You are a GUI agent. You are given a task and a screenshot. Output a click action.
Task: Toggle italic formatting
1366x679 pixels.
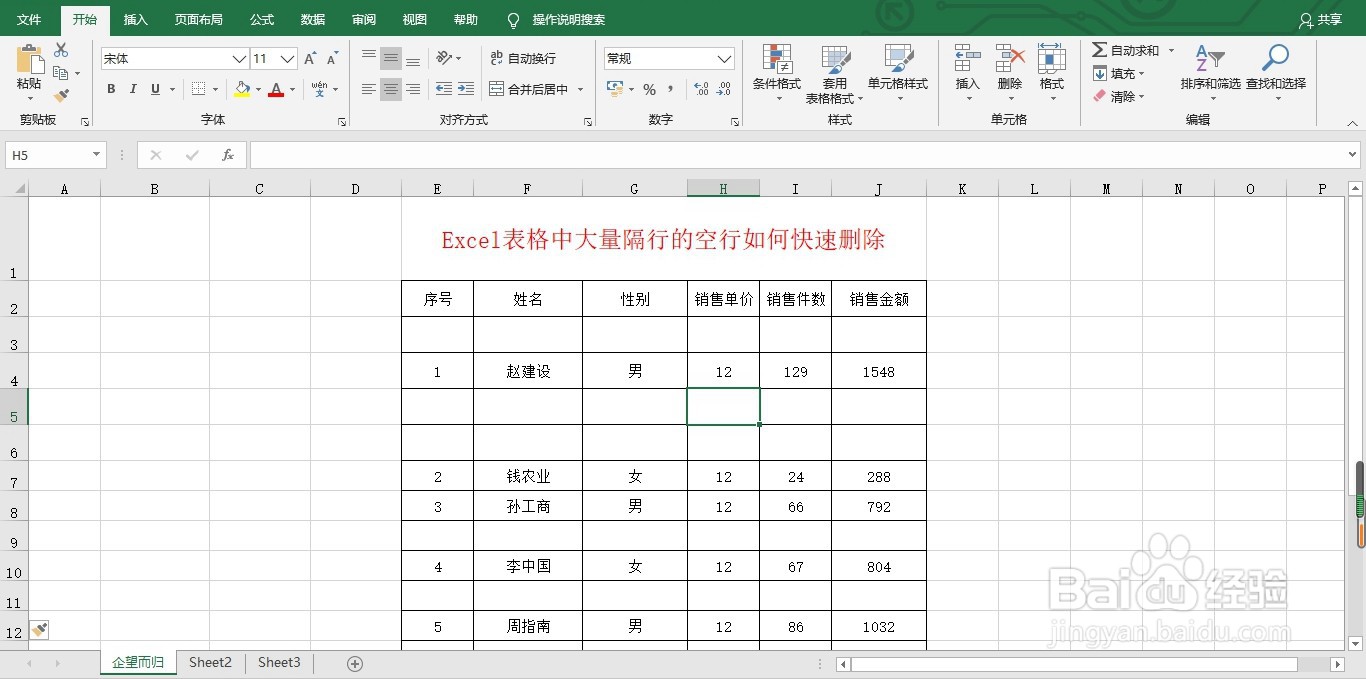pyautogui.click(x=132, y=89)
